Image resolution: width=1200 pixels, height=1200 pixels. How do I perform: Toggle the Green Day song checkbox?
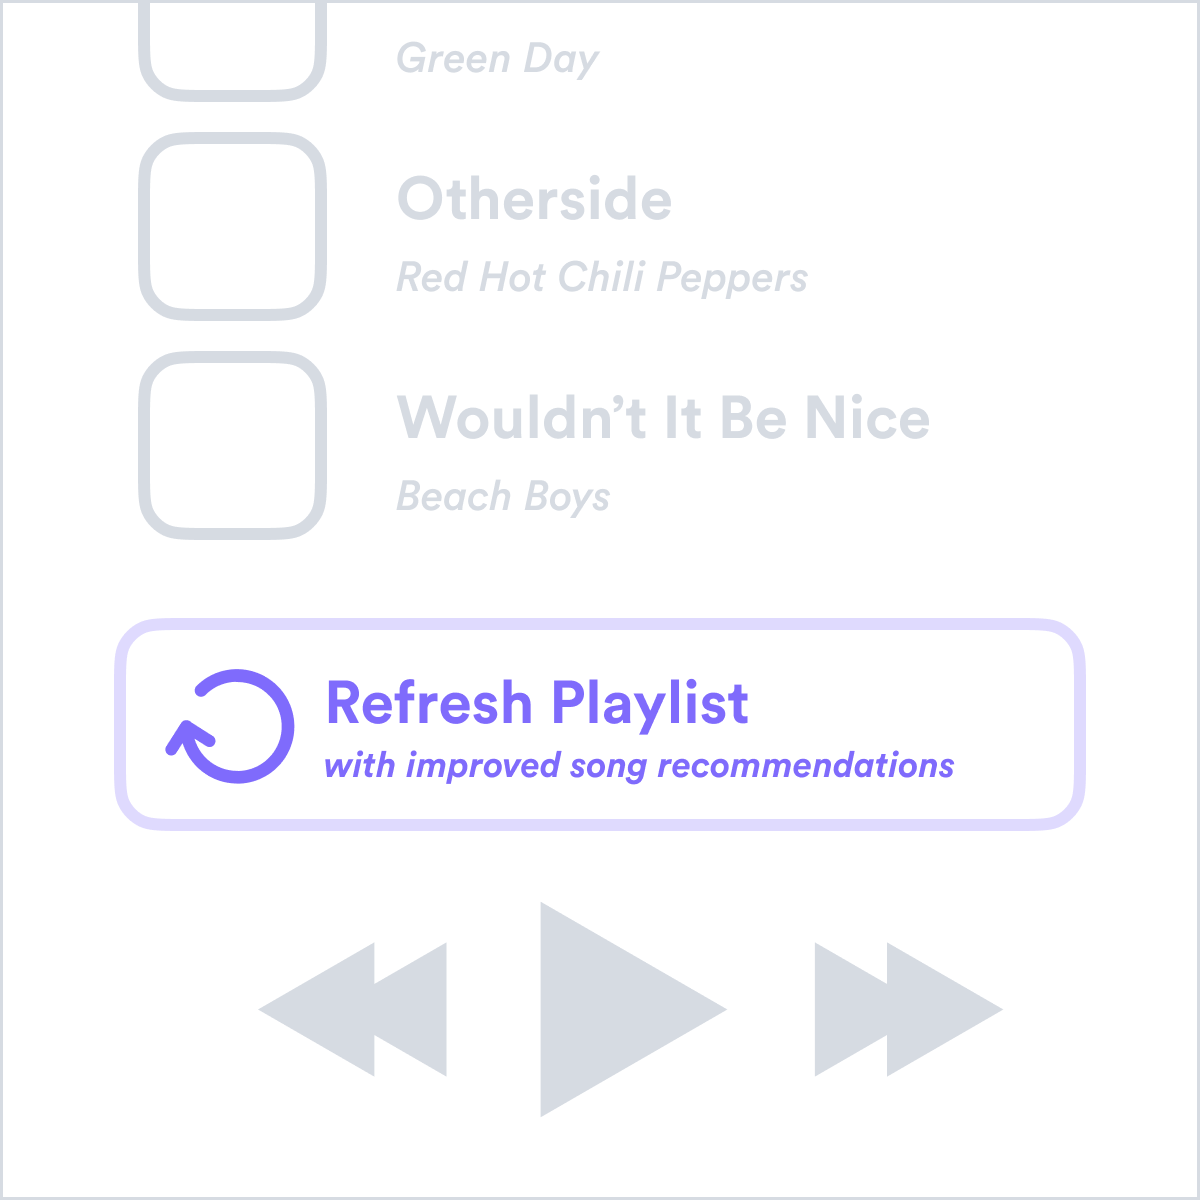click(232, 45)
